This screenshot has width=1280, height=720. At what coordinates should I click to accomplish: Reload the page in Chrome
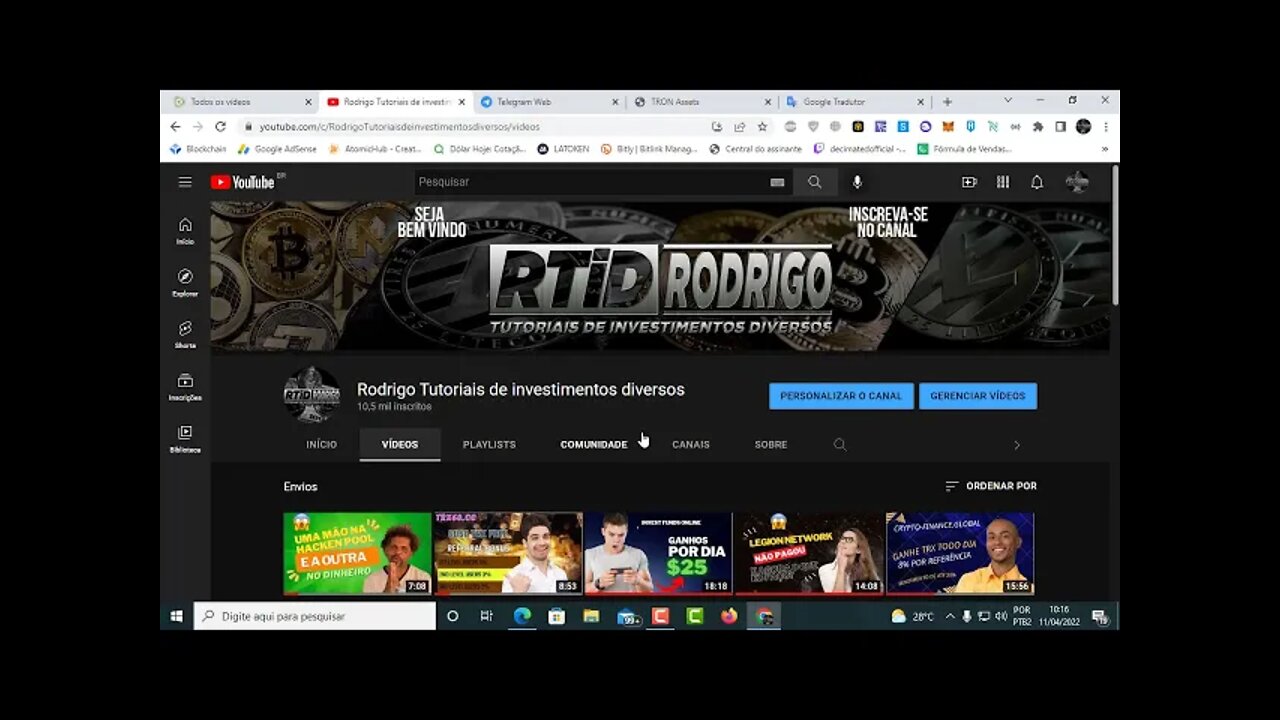[220, 127]
